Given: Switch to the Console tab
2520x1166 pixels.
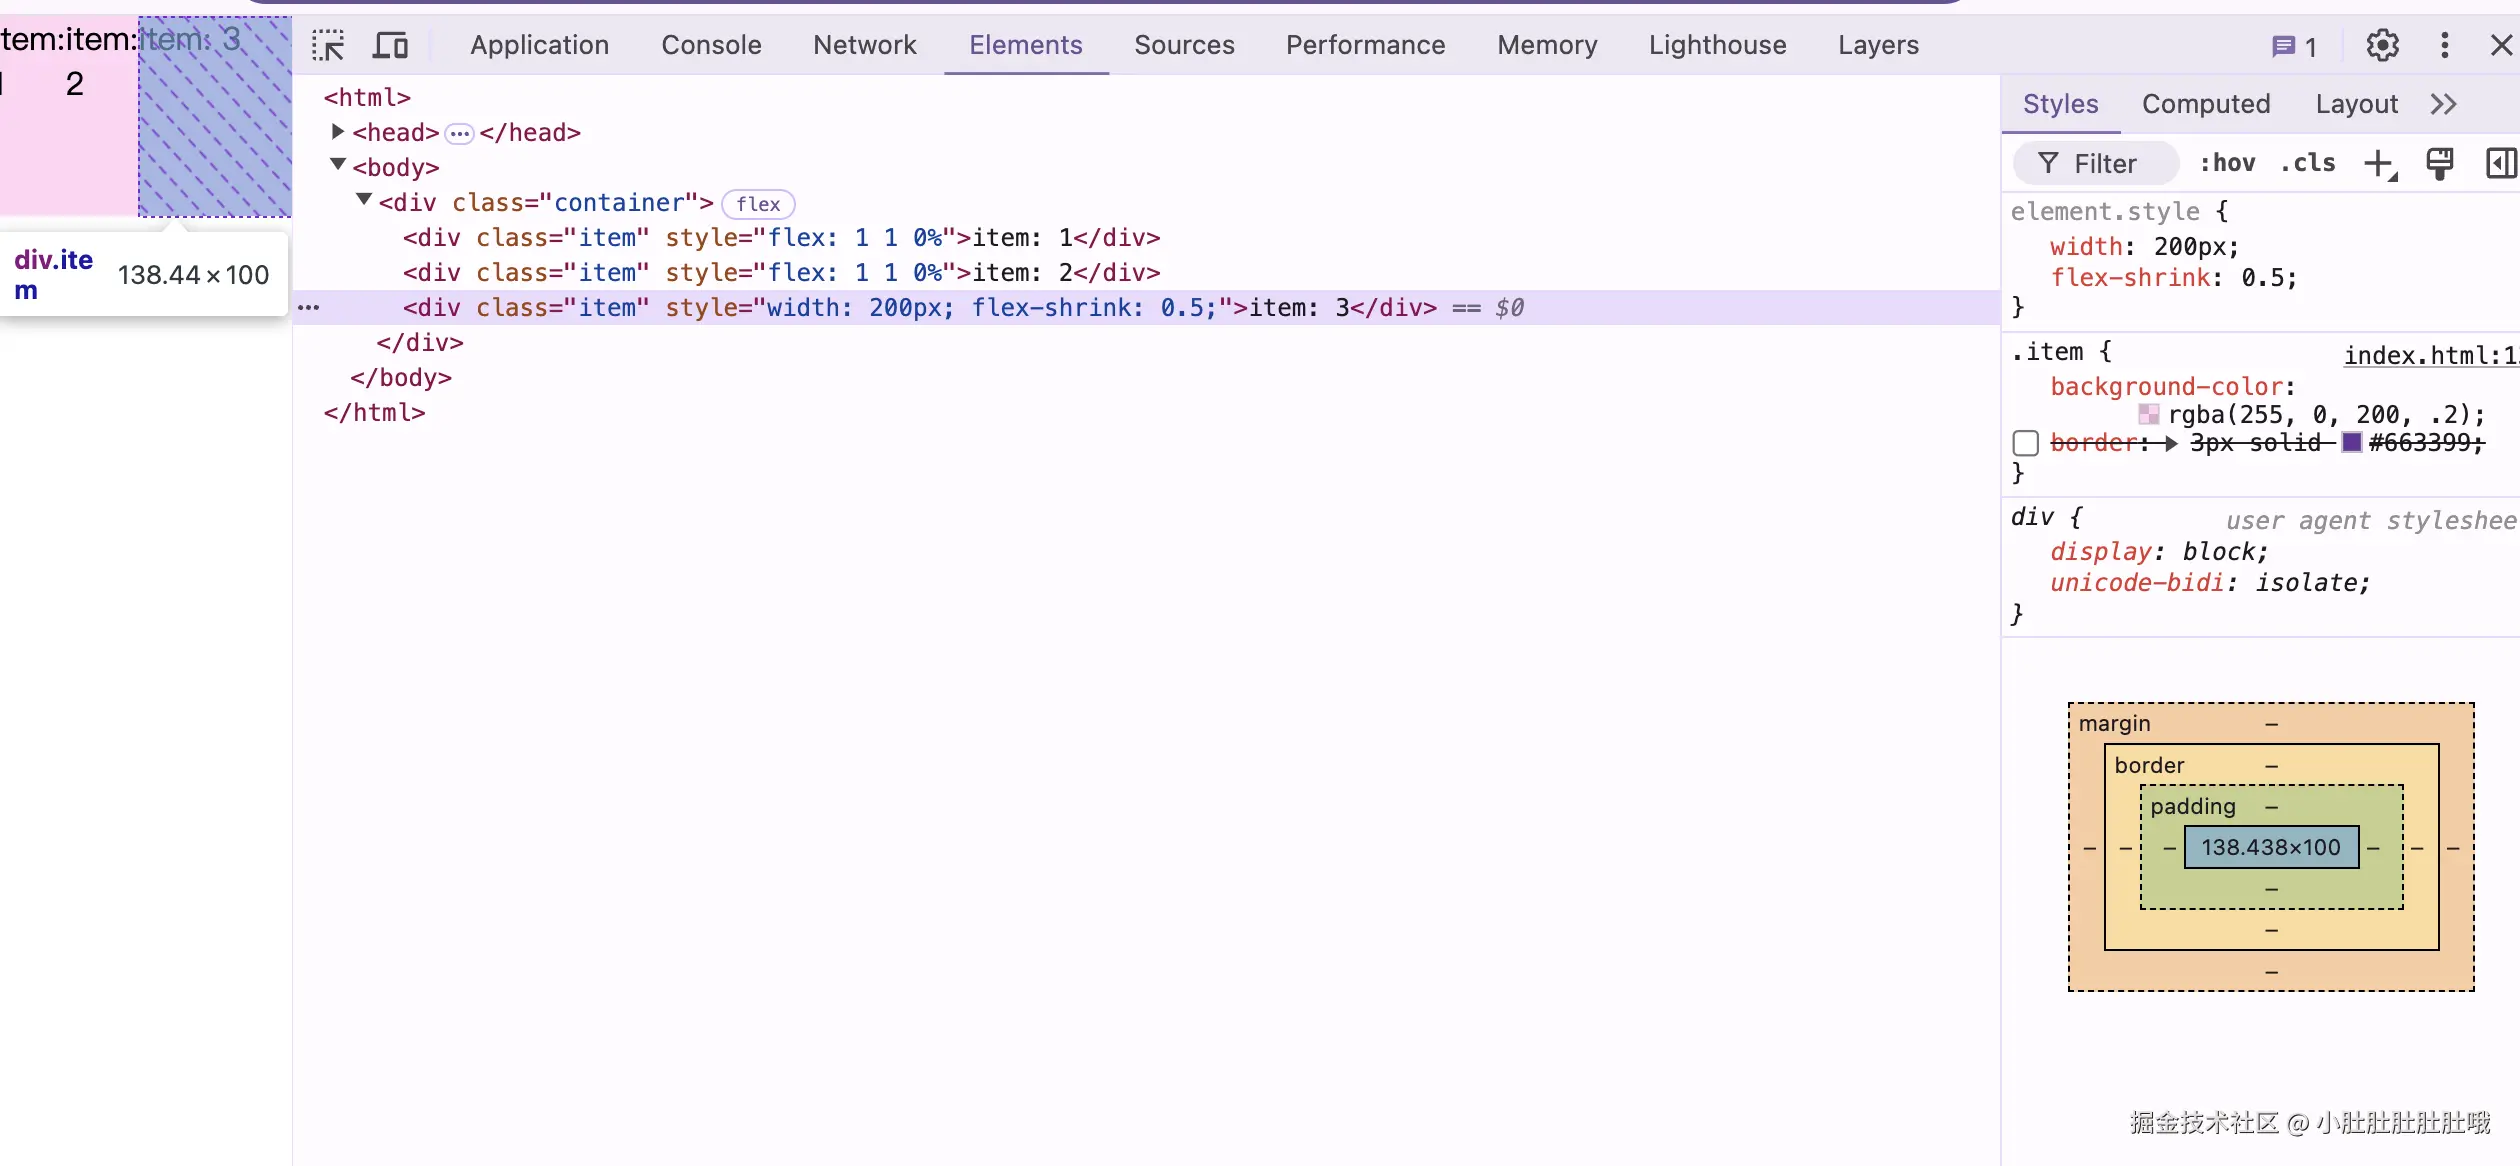Looking at the screenshot, I should coord(711,45).
